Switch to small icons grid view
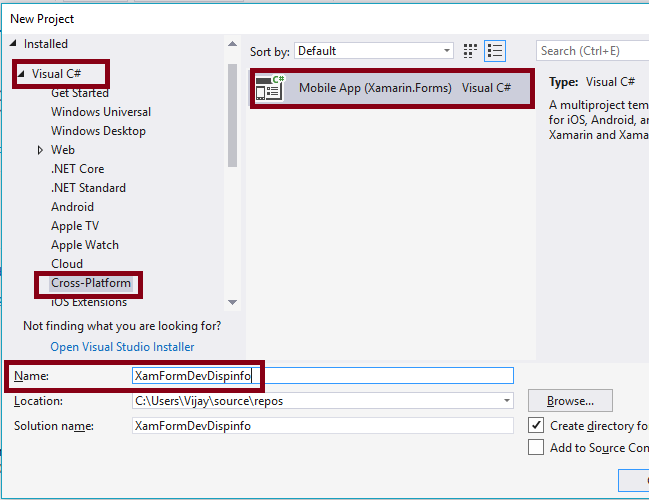This screenshot has width=649, height=500. (472, 51)
